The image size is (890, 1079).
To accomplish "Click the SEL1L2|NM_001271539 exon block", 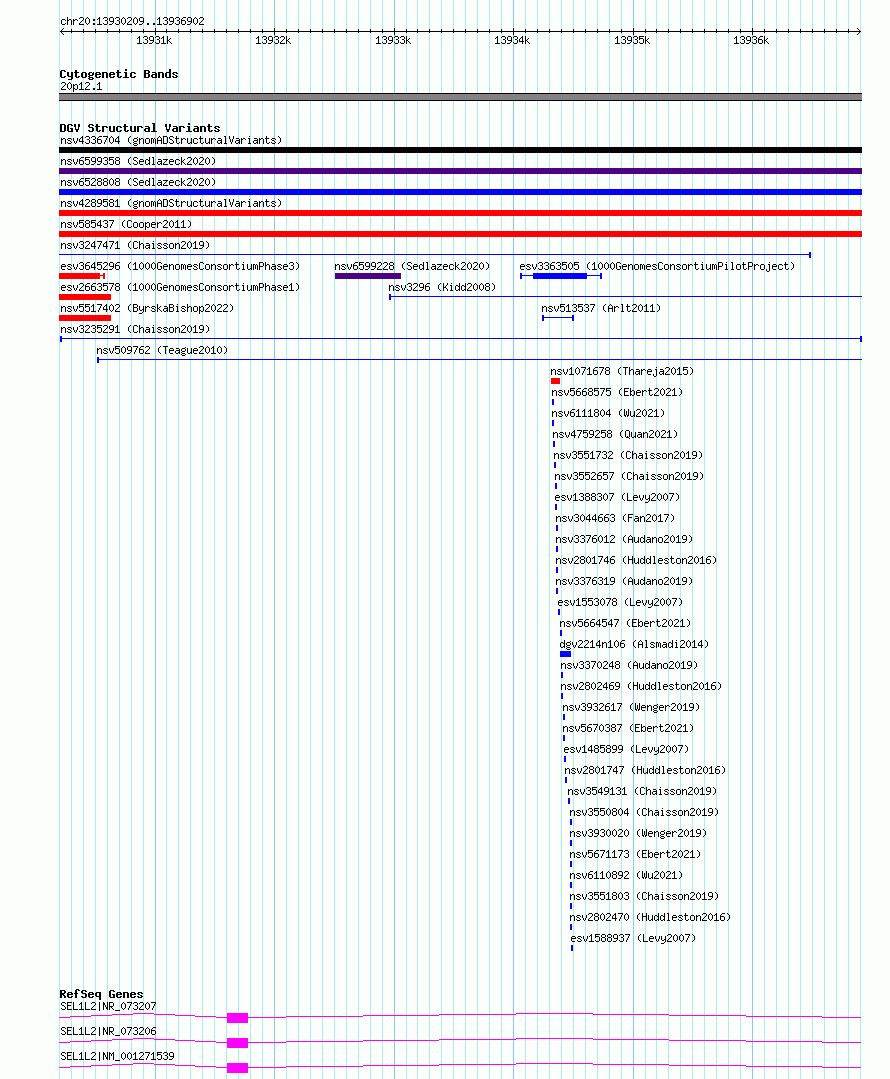I will (x=237, y=1068).
